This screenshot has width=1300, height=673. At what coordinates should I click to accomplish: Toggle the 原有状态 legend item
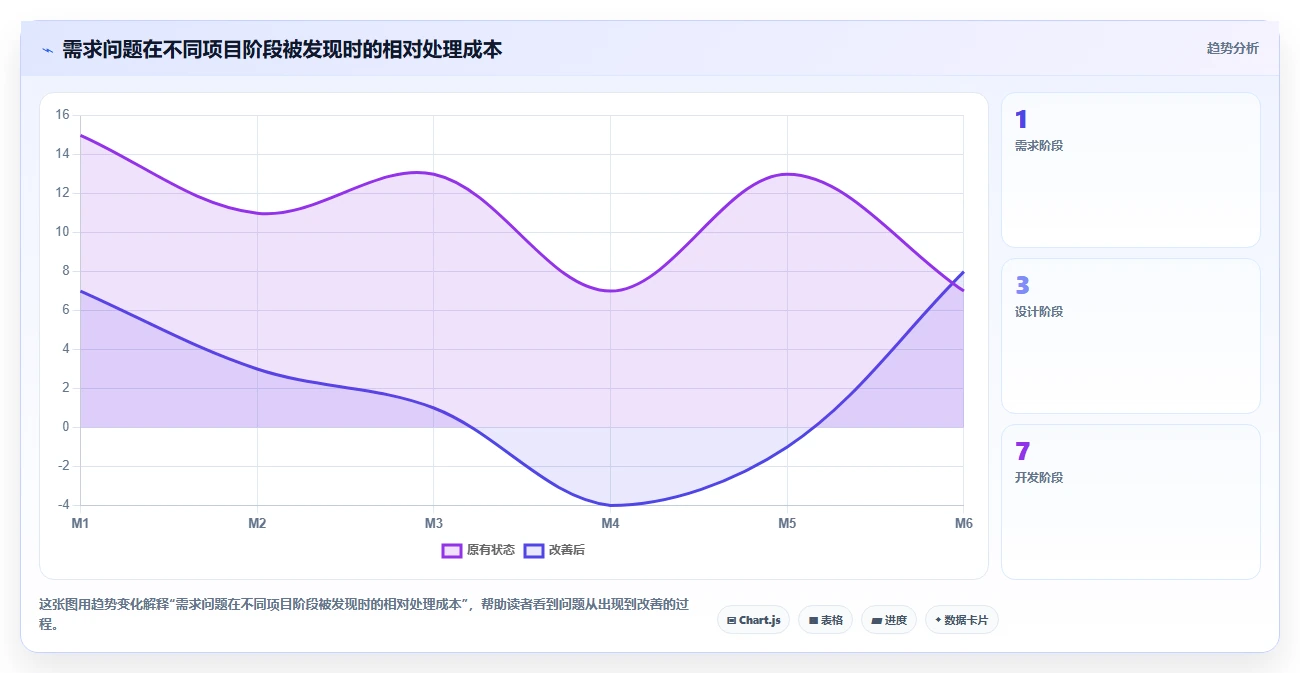pyautogui.click(x=478, y=550)
